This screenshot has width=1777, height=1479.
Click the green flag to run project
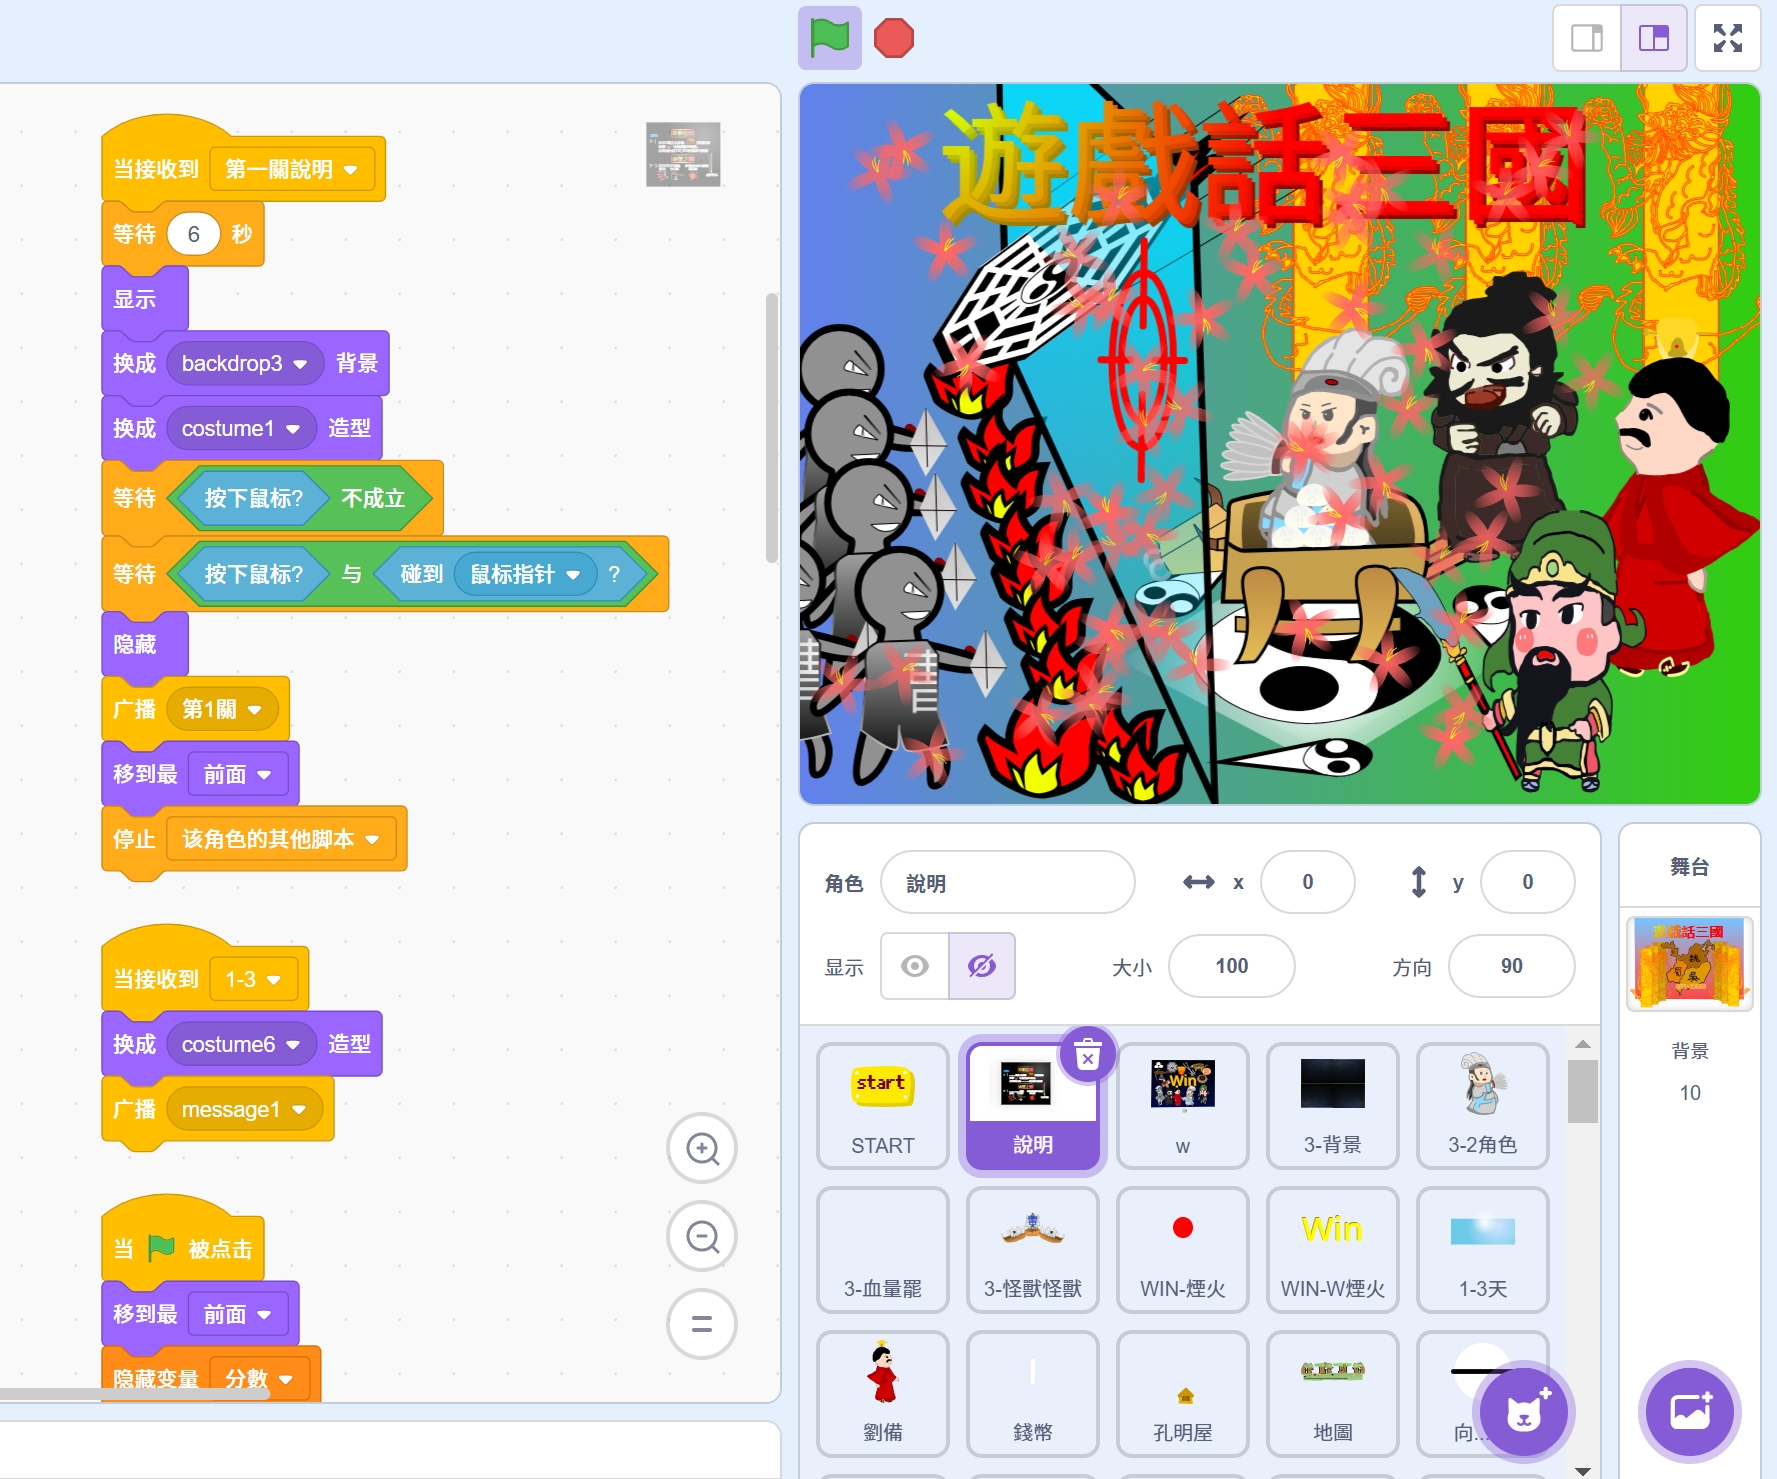(829, 38)
